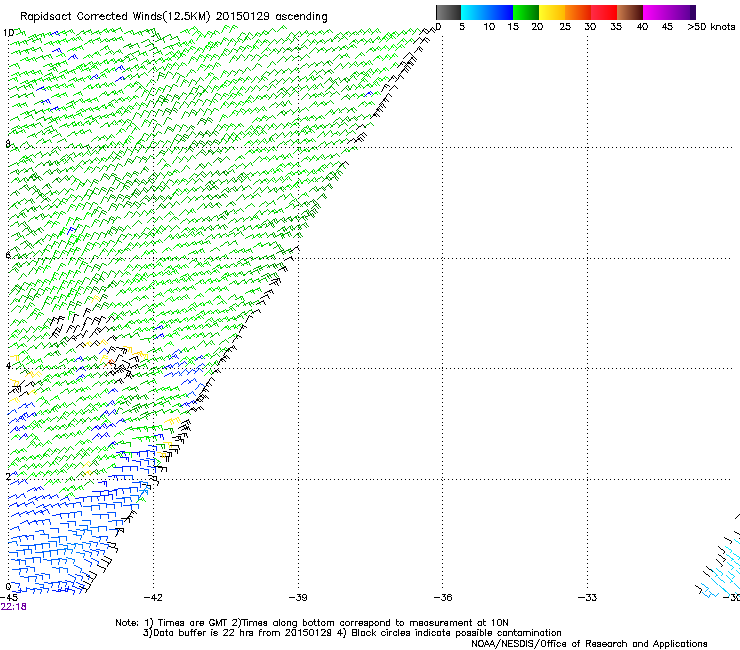The image size is (740, 650).
Task: Click the magenta 40-45 knots legend color
Action: tap(656, 12)
